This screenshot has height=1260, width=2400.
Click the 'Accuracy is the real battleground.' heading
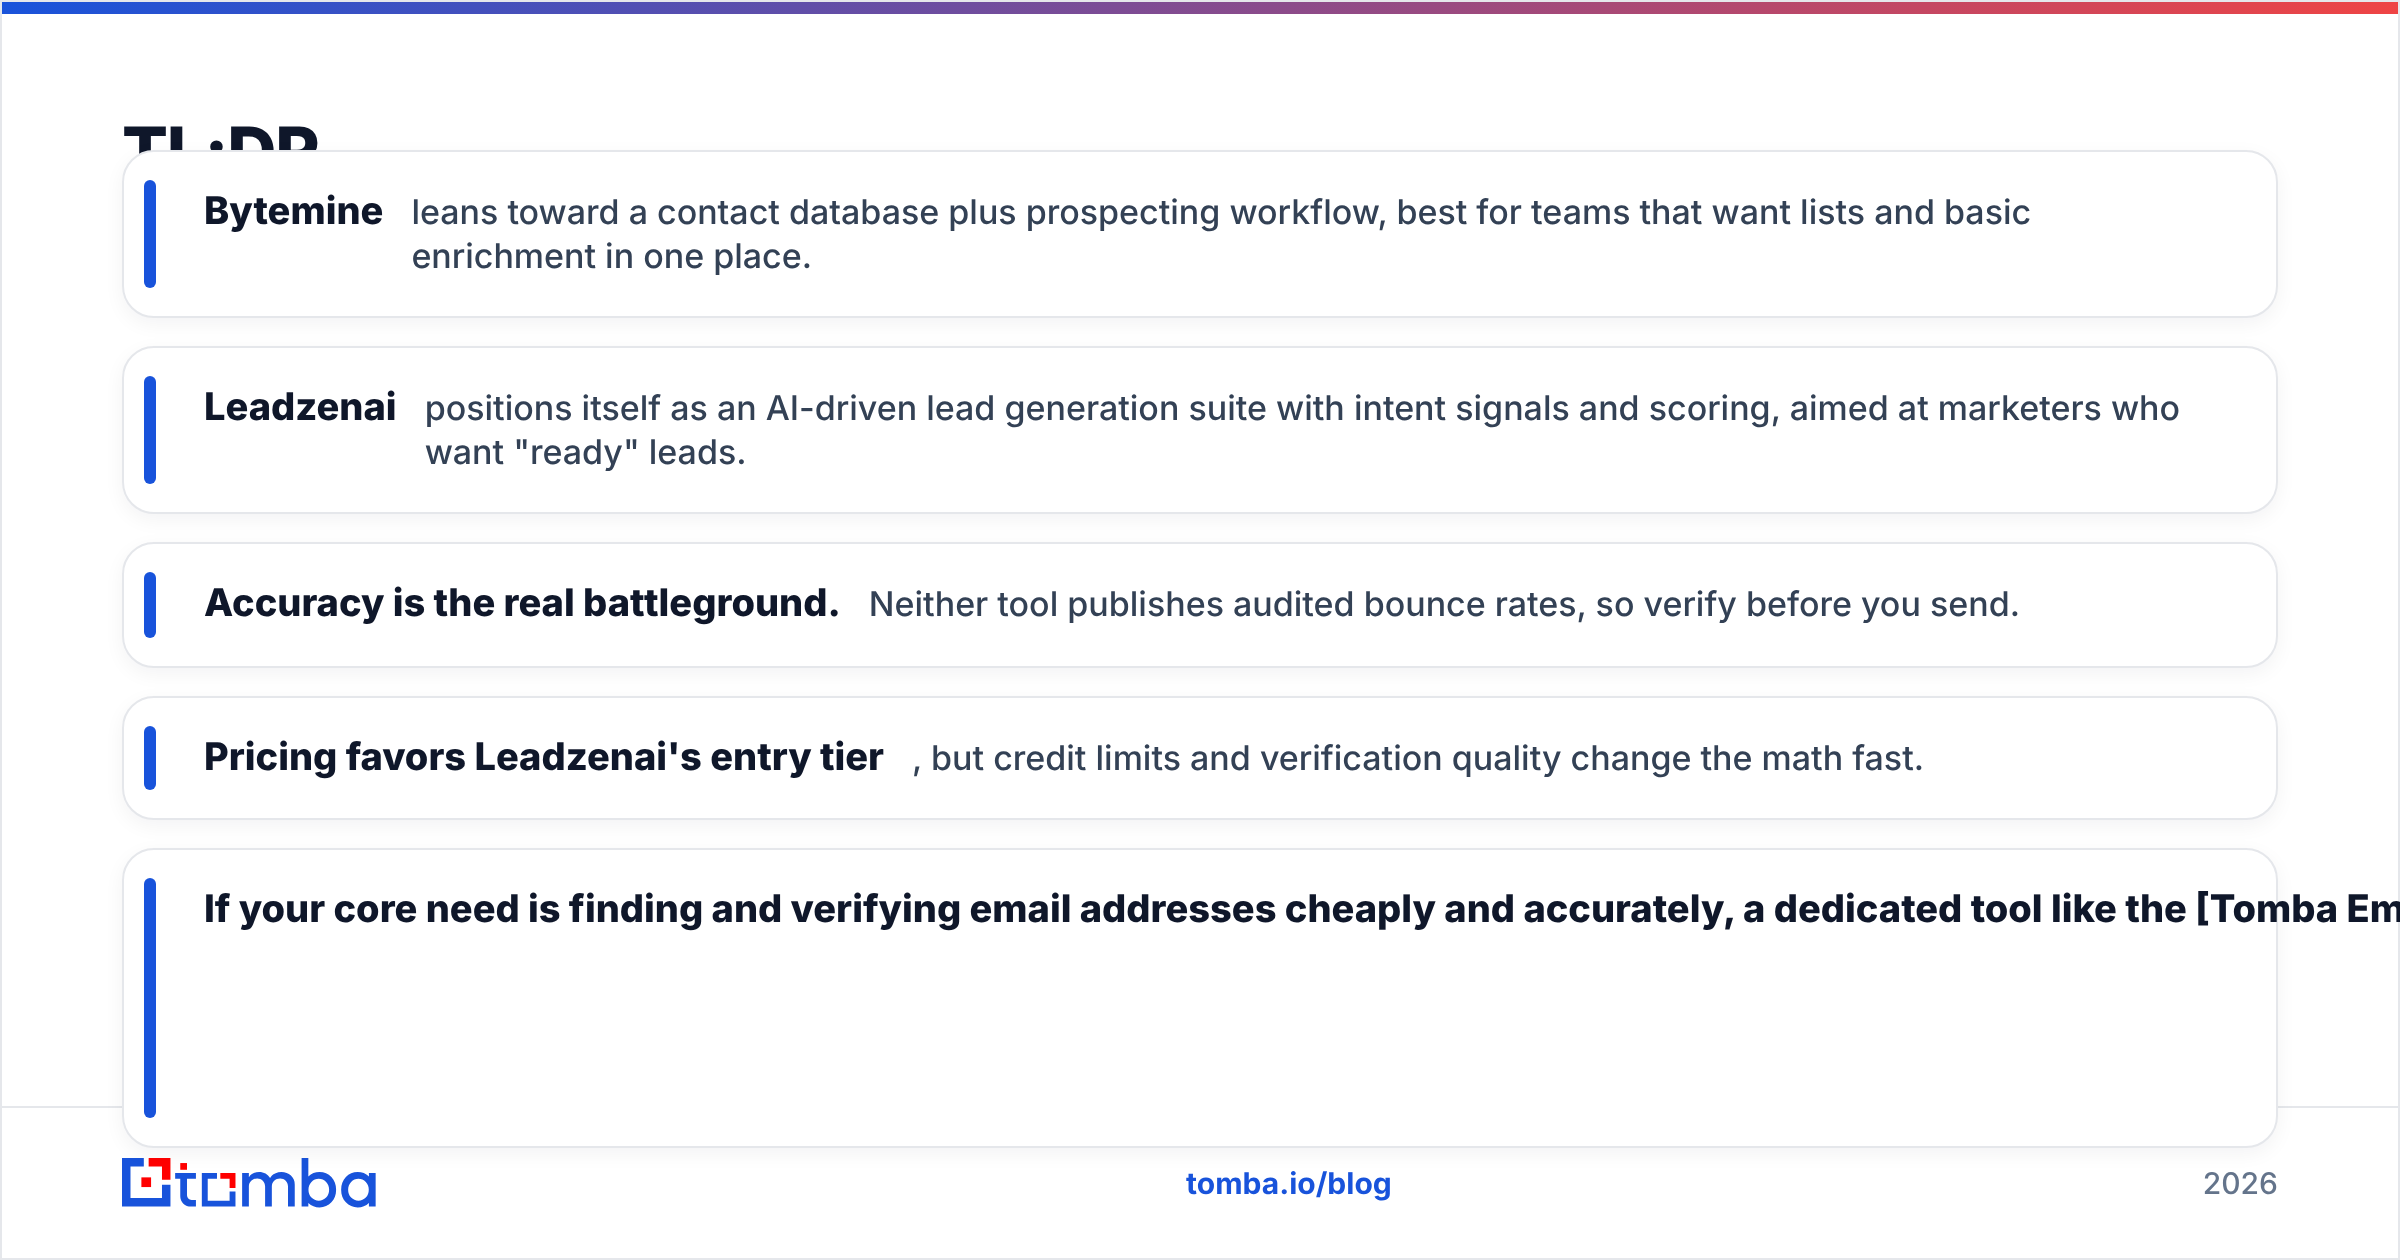click(522, 603)
